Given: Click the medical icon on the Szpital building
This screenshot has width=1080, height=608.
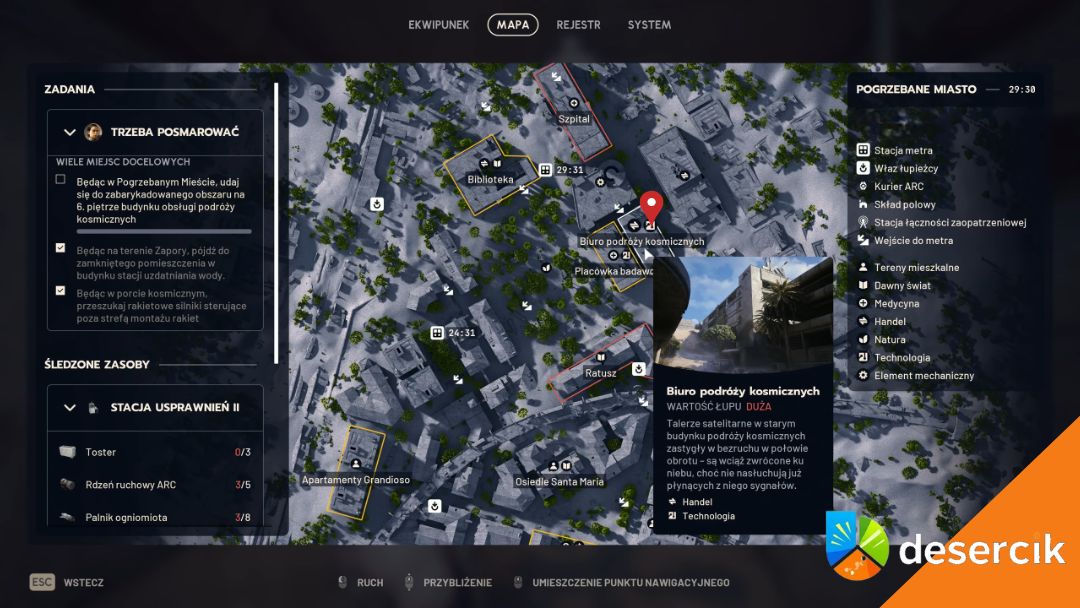Looking at the screenshot, I should (574, 102).
